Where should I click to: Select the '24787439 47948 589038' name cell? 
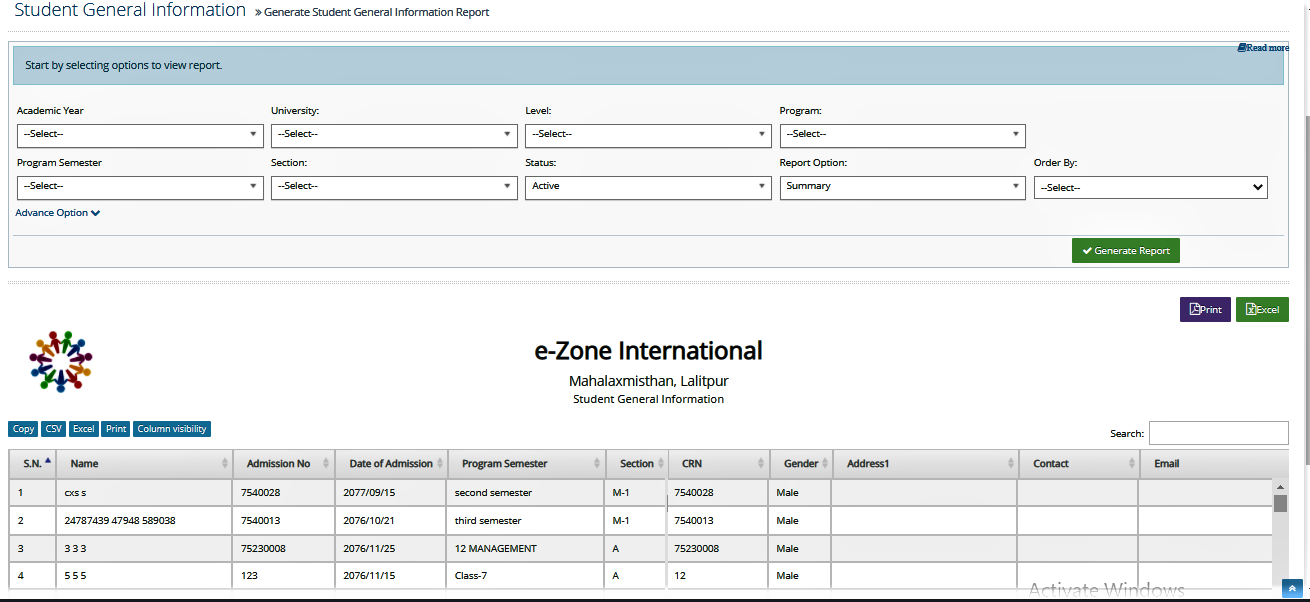click(145, 521)
